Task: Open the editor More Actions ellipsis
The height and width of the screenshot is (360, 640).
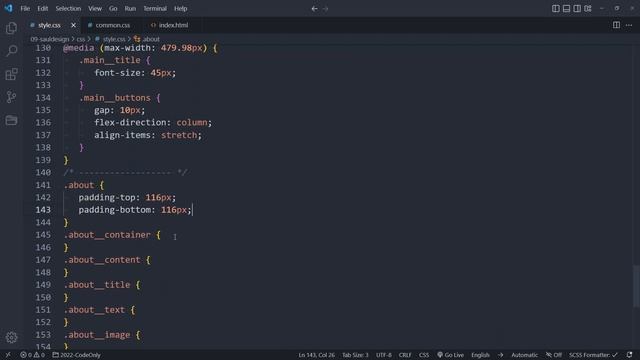Action: 629,25
